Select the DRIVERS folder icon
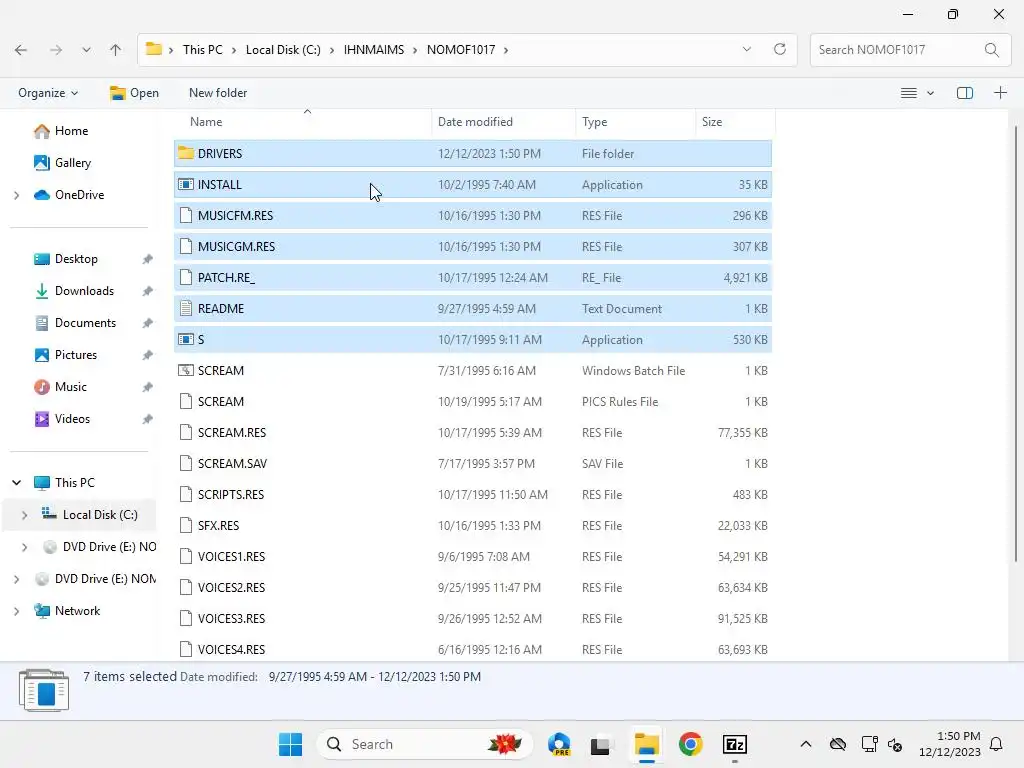The height and width of the screenshot is (768, 1024). click(186, 153)
